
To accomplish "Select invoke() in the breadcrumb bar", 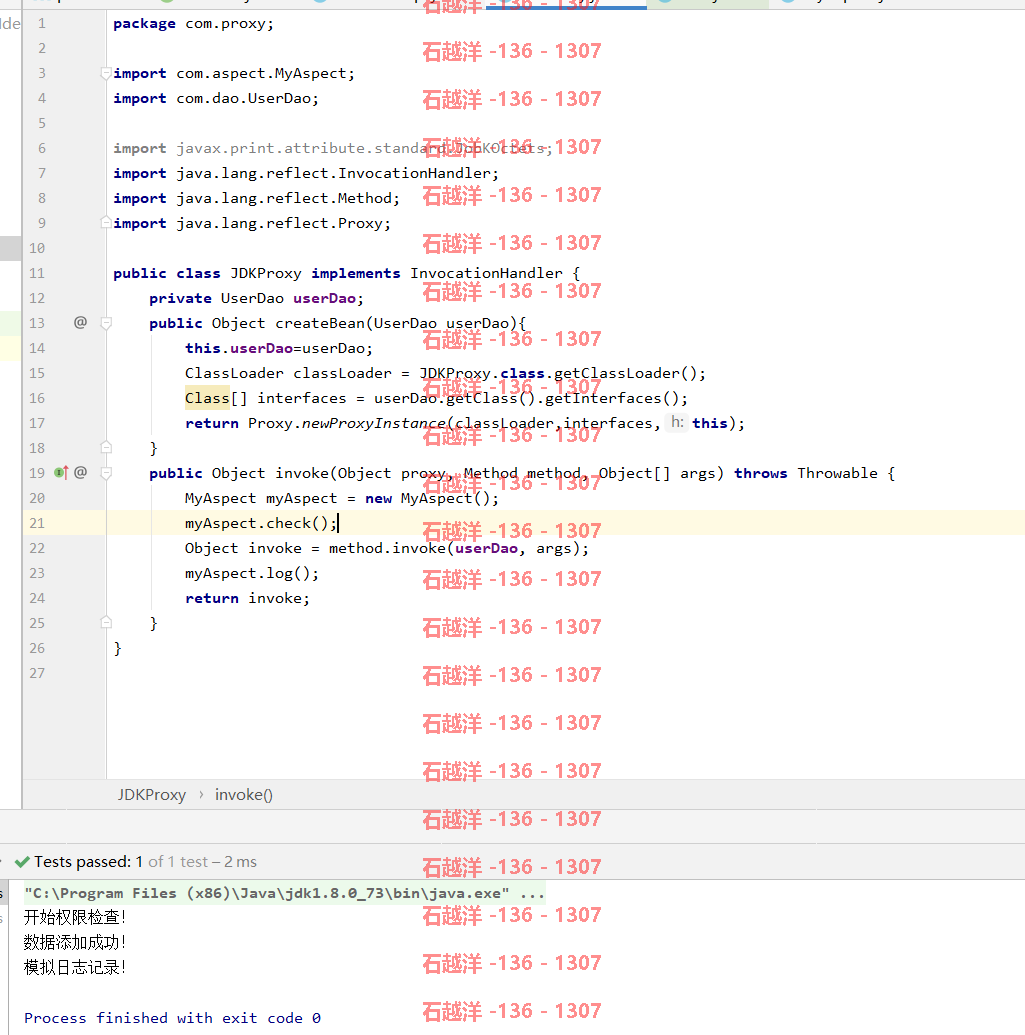I will (244, 795).
